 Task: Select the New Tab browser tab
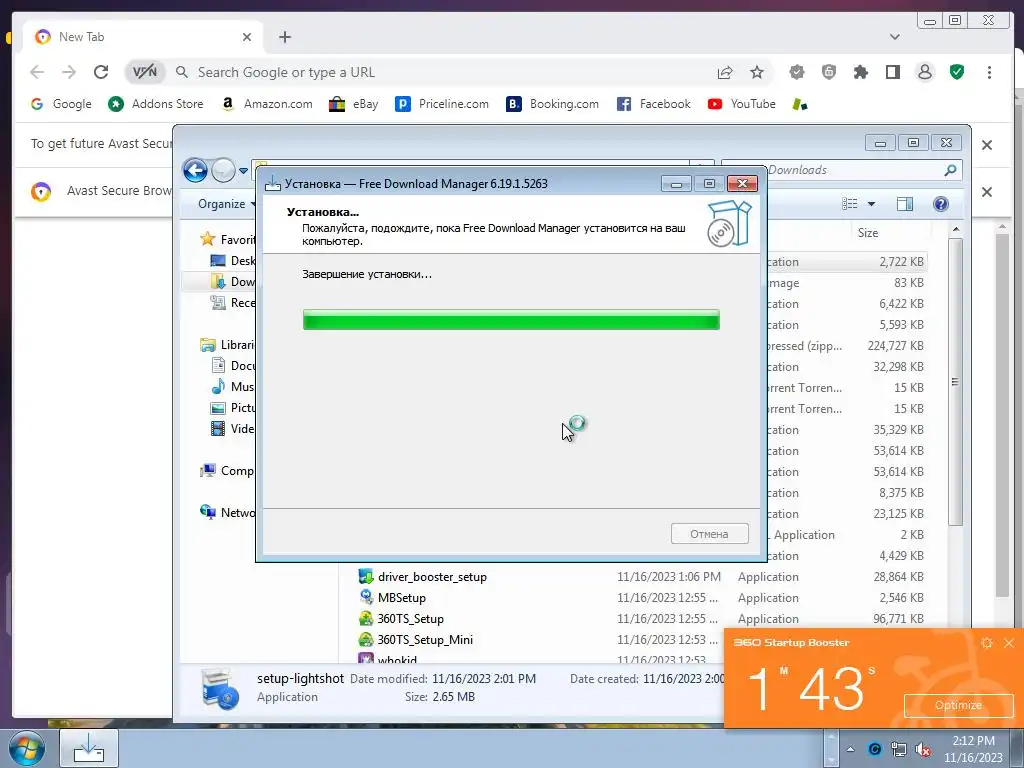(142, 37)
